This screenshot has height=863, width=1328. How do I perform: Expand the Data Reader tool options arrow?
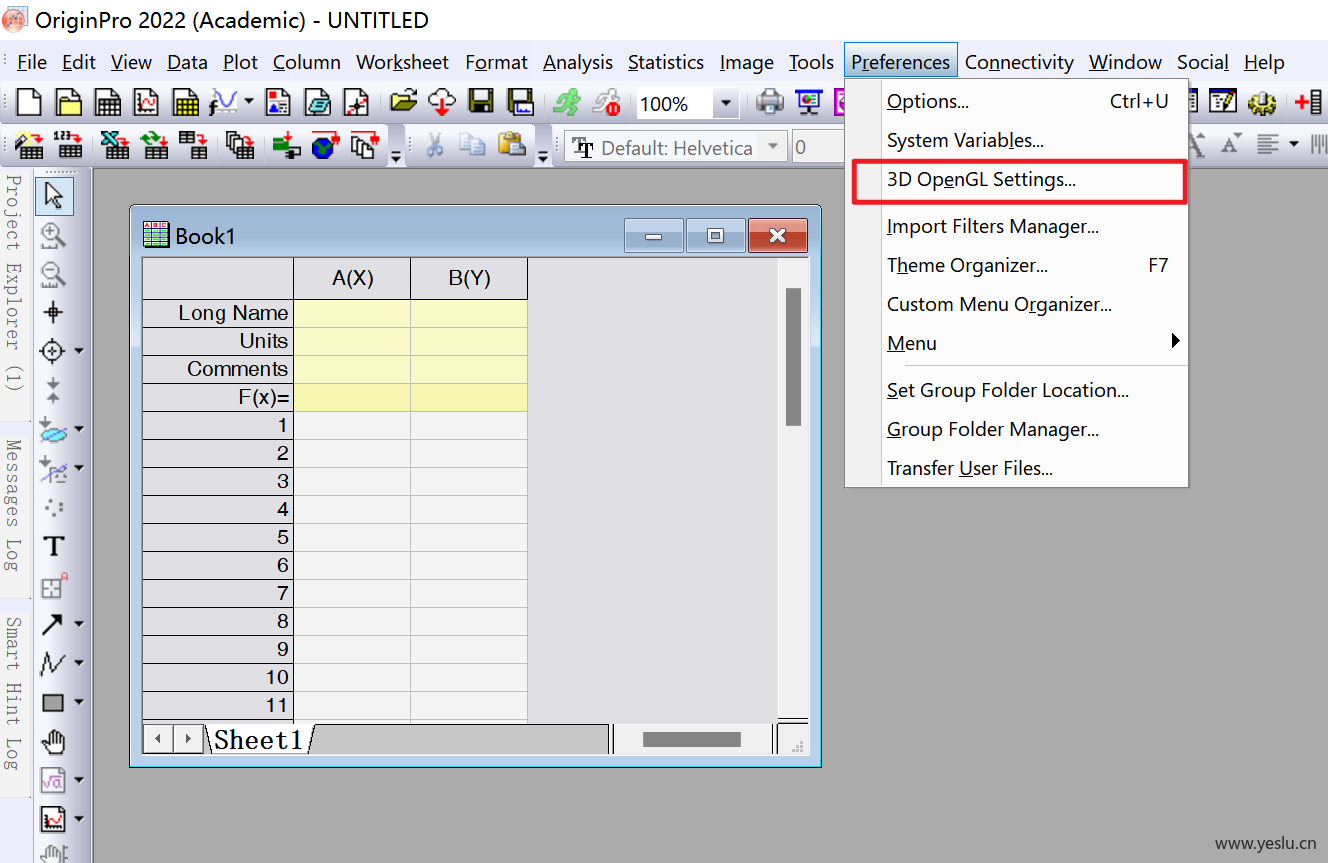click(x=79, y=352)
